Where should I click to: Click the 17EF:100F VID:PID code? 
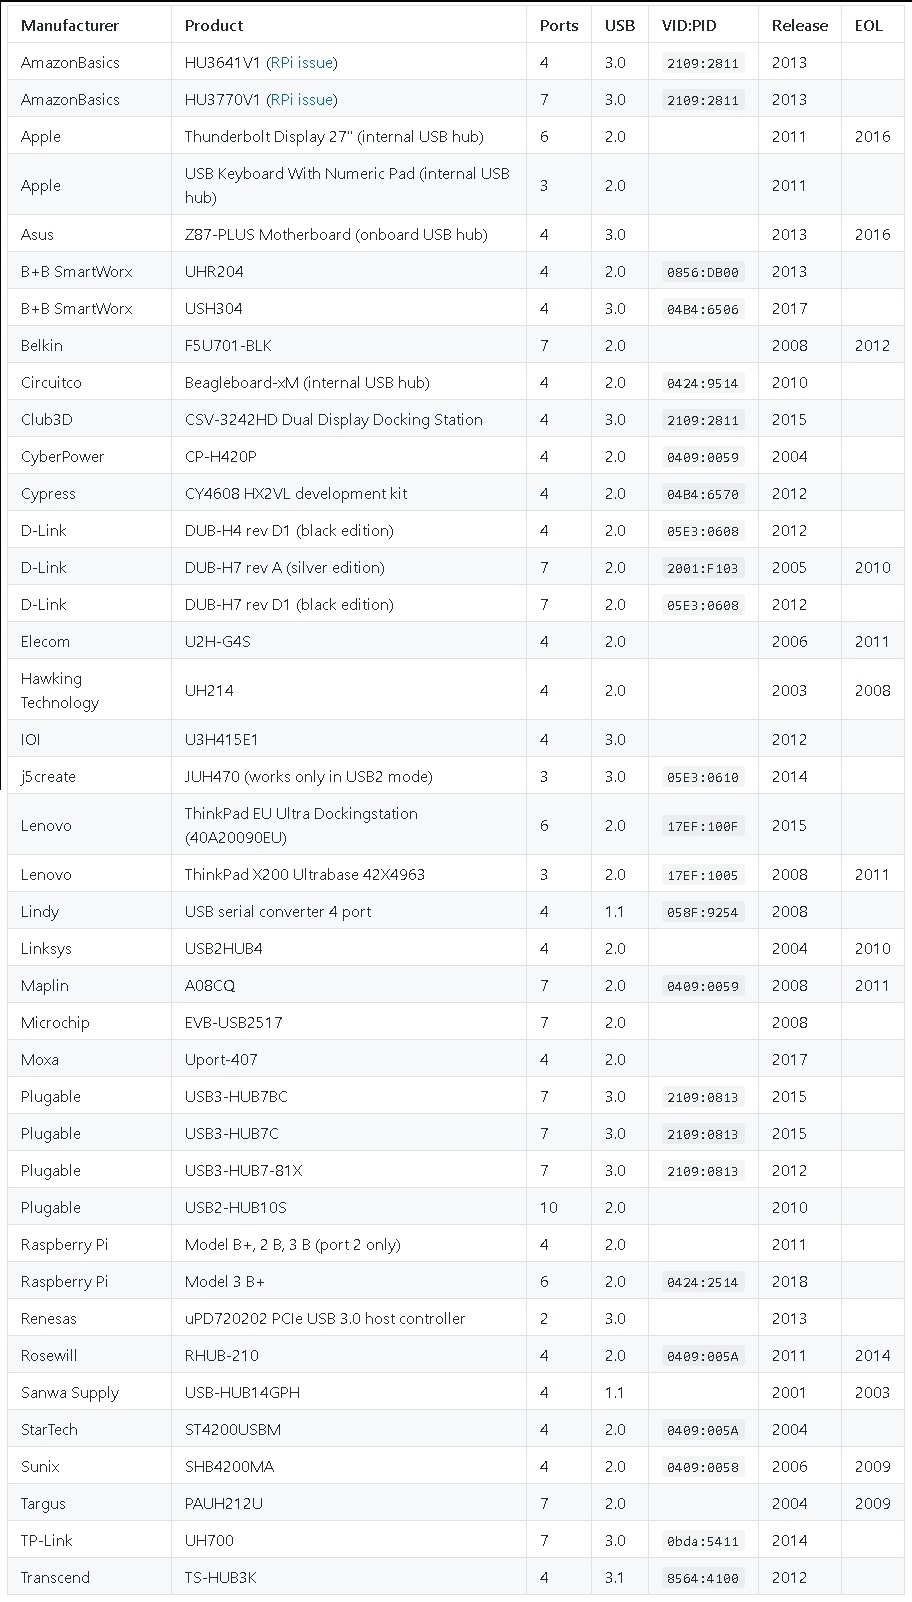point(703,826)
